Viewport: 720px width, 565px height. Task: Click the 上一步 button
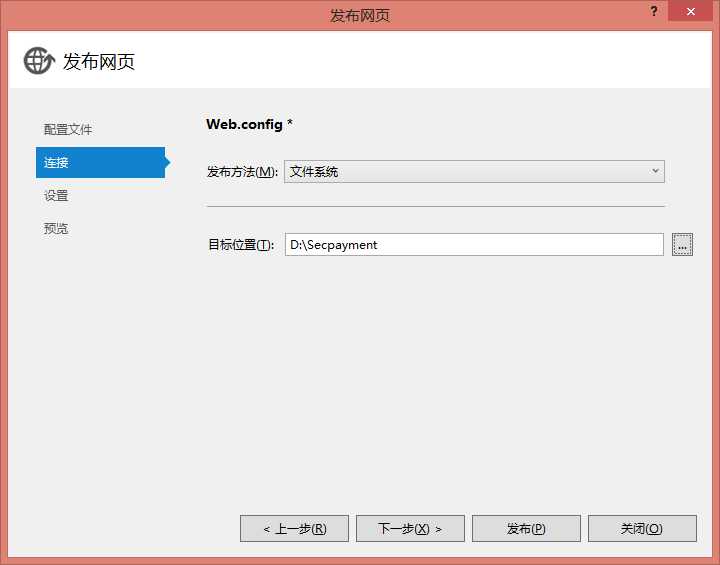(294, 528)
